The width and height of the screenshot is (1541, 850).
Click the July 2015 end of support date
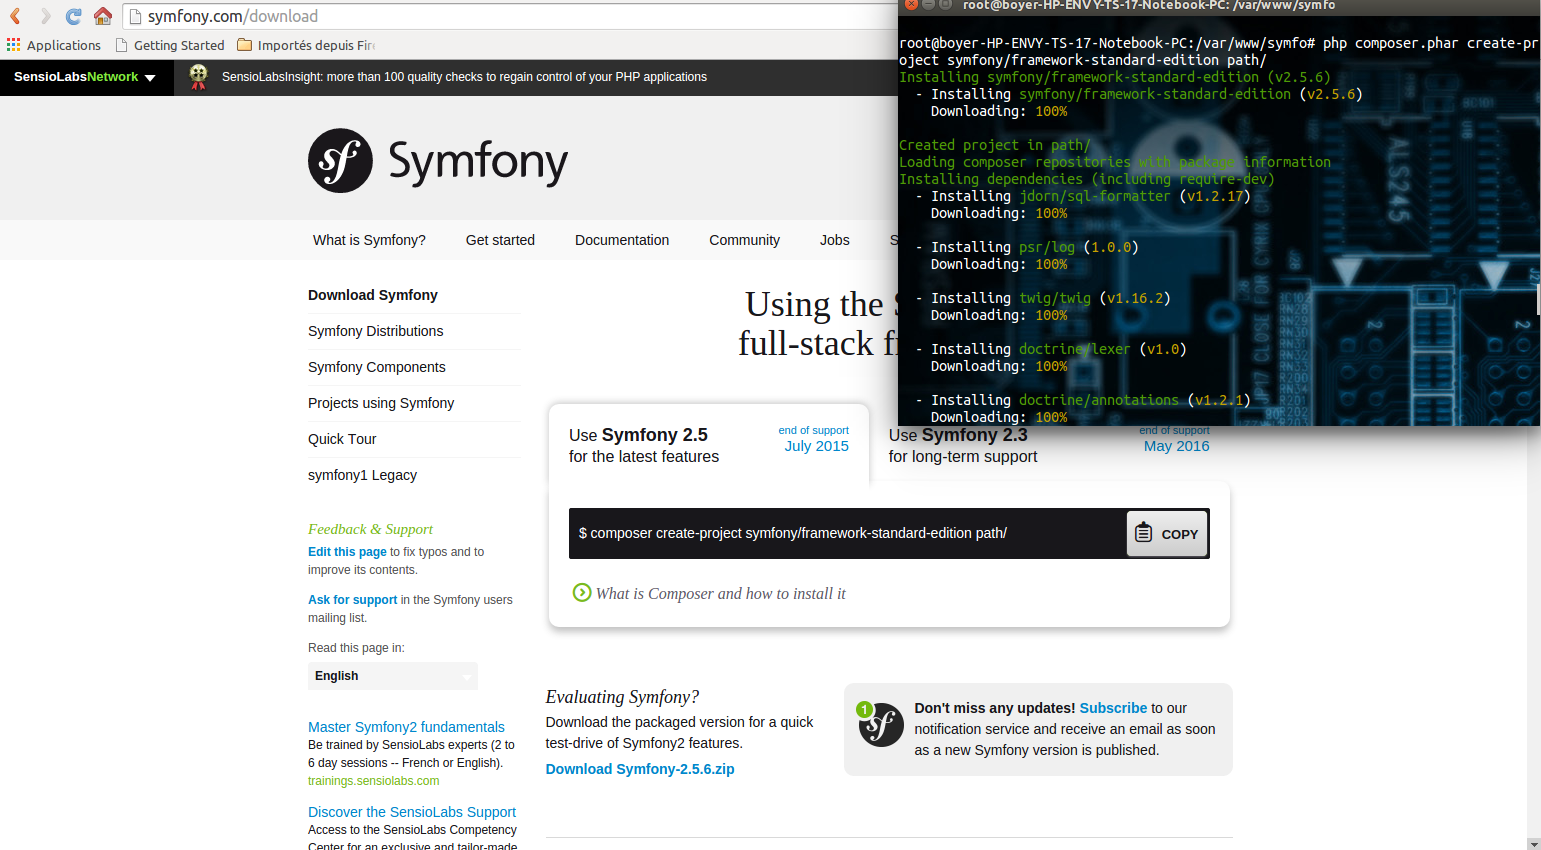816,446
